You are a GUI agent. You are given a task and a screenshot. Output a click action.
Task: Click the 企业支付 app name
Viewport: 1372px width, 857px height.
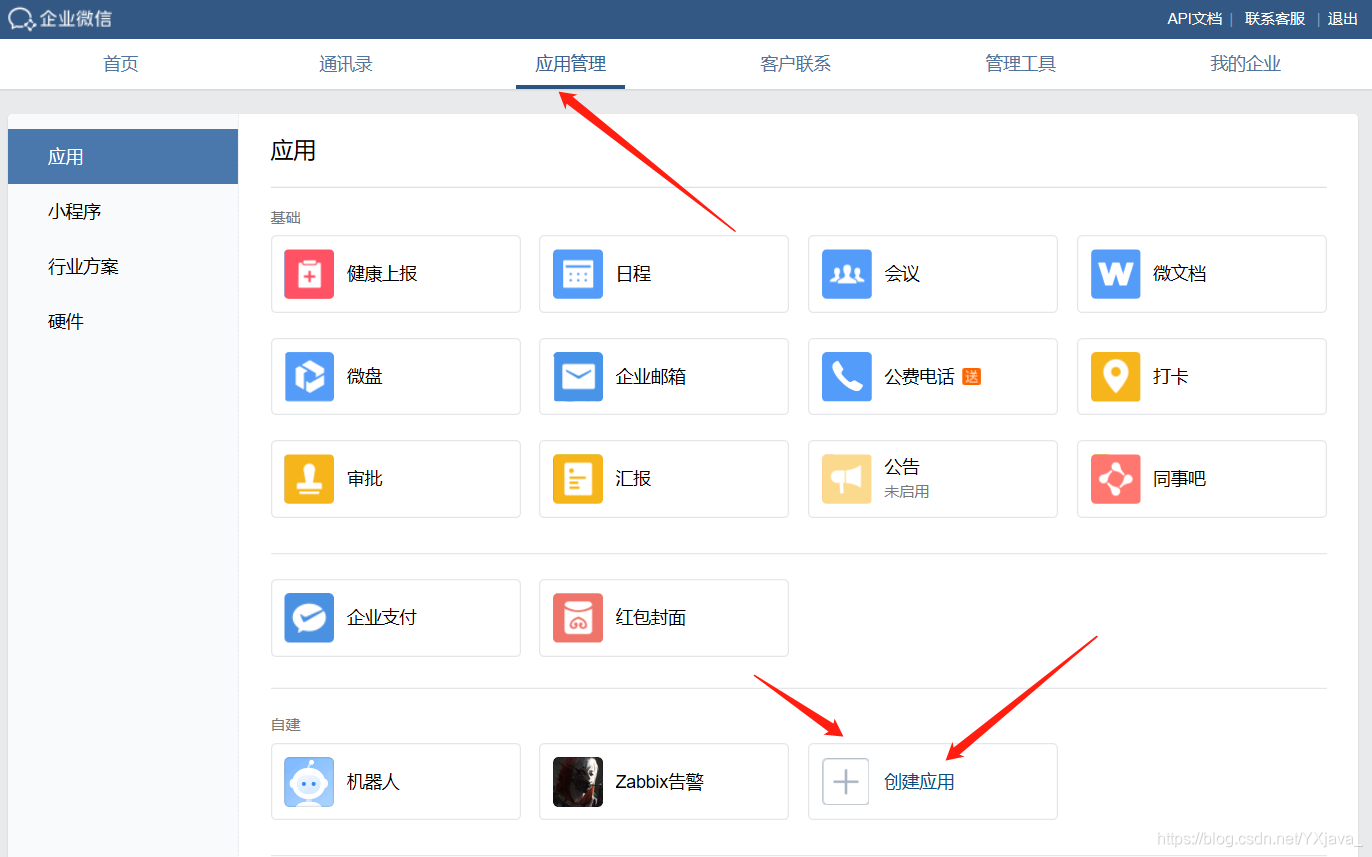[382, 618]
